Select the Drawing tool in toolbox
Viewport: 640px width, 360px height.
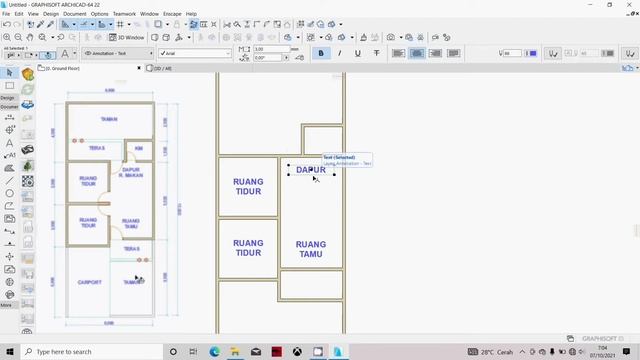[x=9, y=219]
